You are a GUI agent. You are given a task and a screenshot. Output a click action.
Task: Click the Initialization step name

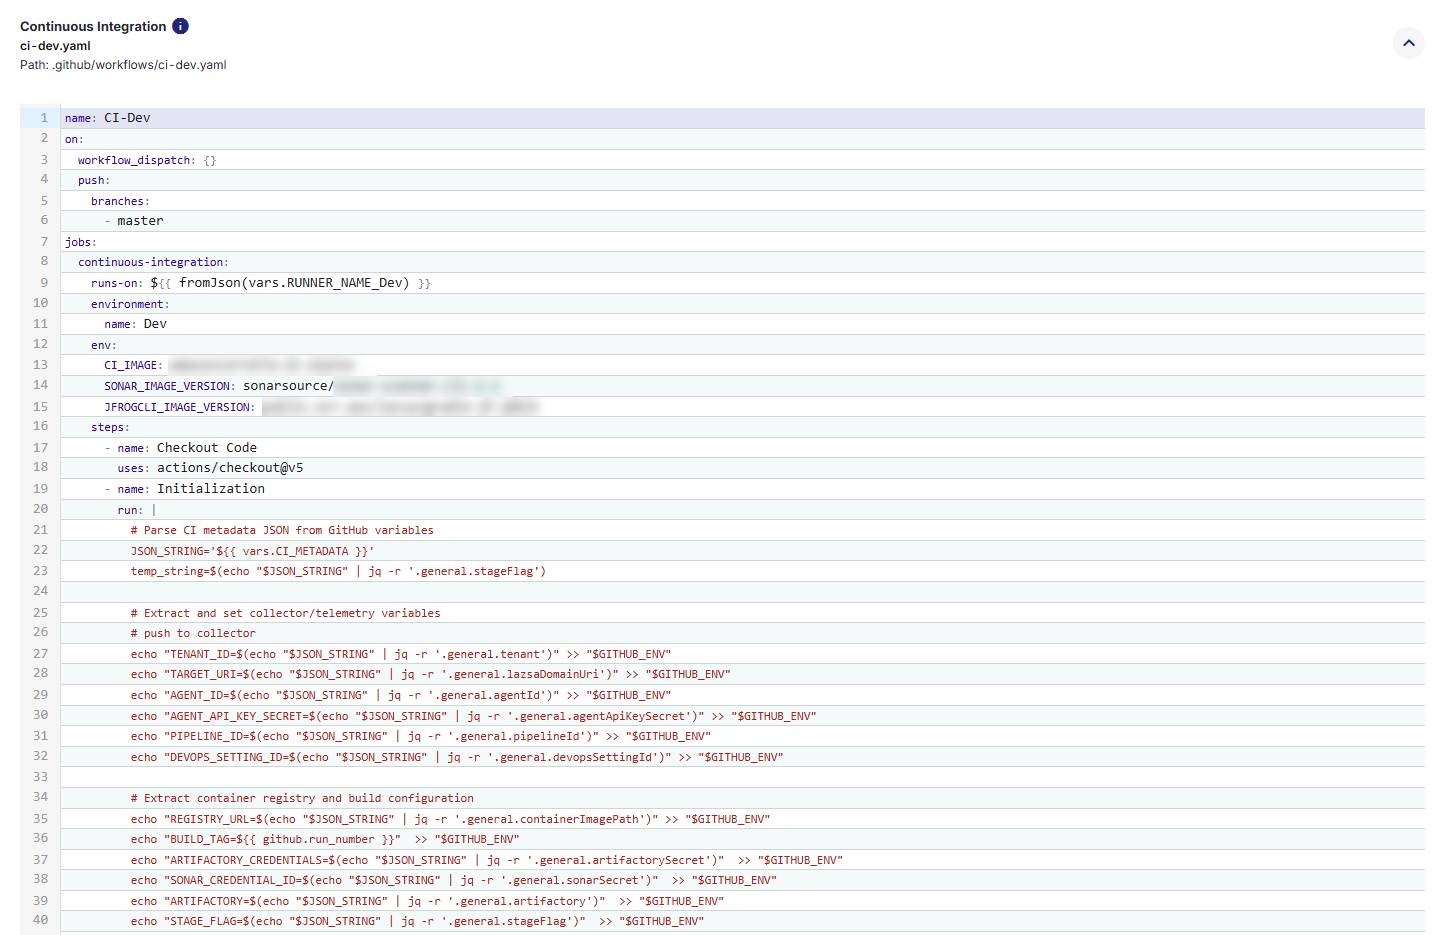click(211, 488)
